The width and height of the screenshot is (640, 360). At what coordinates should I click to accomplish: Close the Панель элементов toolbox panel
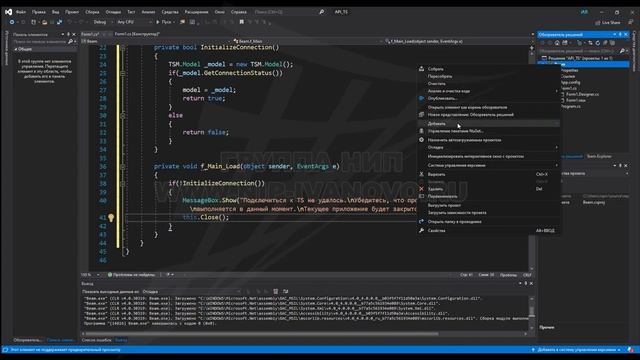coord(74,35)
